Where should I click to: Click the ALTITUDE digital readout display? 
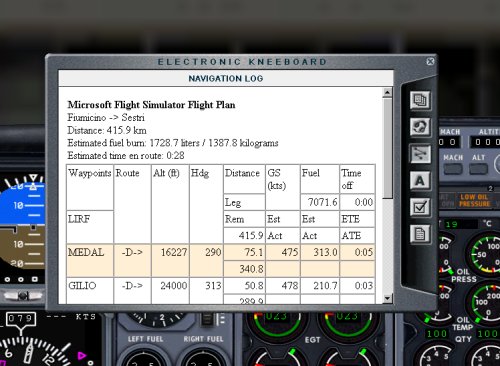[485, 142]
